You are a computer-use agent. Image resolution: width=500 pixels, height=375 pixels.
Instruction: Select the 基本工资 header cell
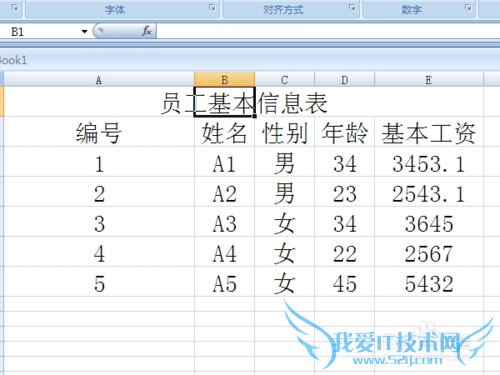coord(429,132)
